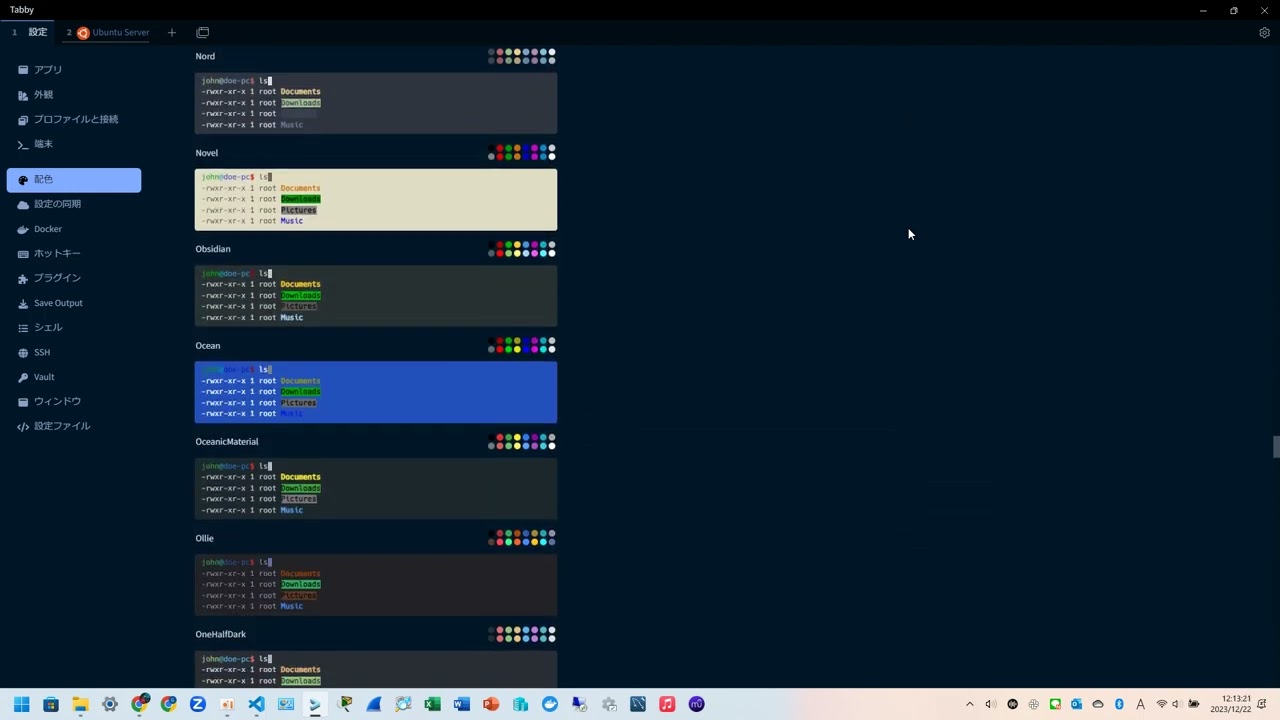Choose the Novel color scheme preview

376,200
